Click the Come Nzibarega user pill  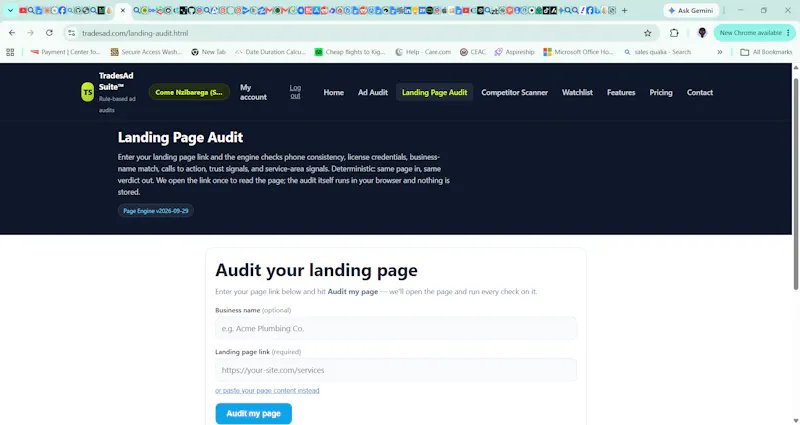[x=189, y=92]
